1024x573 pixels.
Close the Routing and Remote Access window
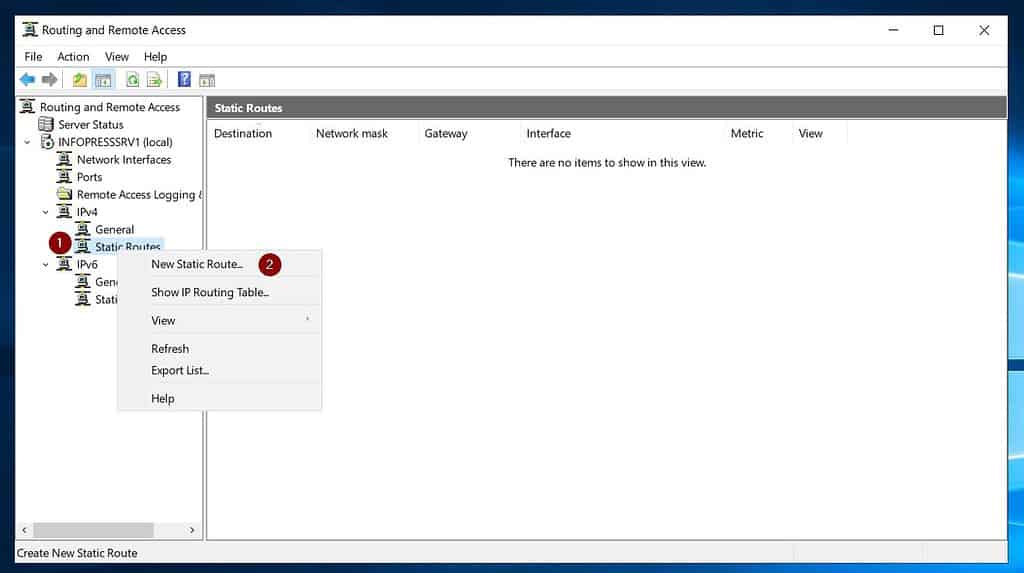pyautogui.click(x=984, y=30)
